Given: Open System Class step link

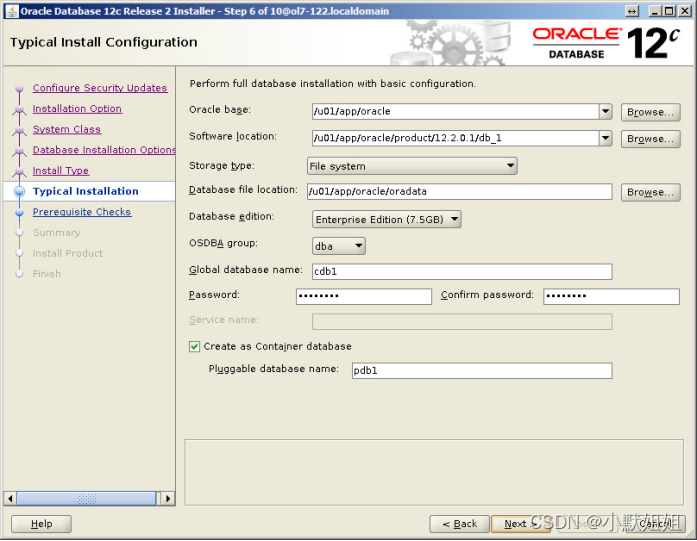Looking at the screenshot, I should coord(67,129).
